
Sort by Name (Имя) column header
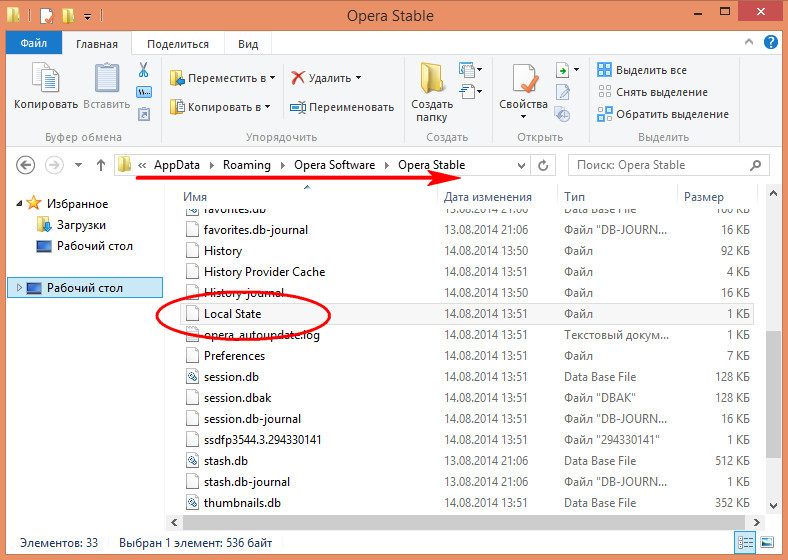coord(194,197)
